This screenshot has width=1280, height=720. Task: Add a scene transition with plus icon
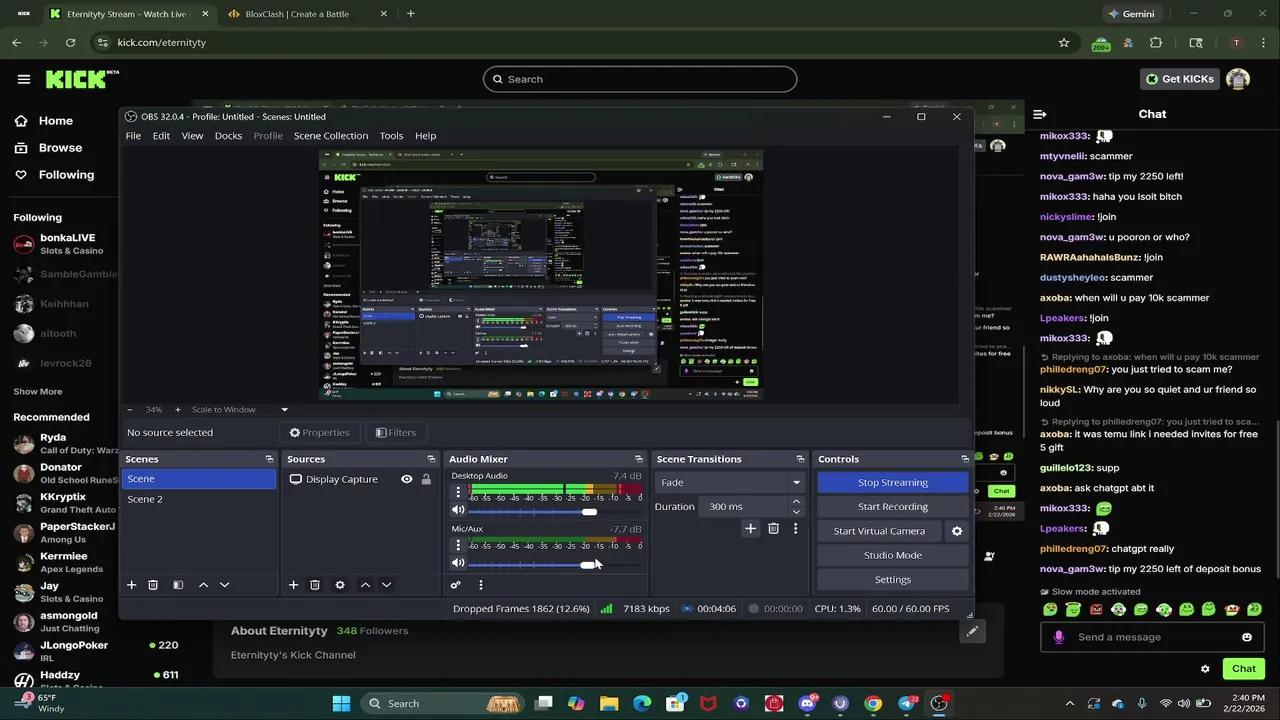click(750, 528)
